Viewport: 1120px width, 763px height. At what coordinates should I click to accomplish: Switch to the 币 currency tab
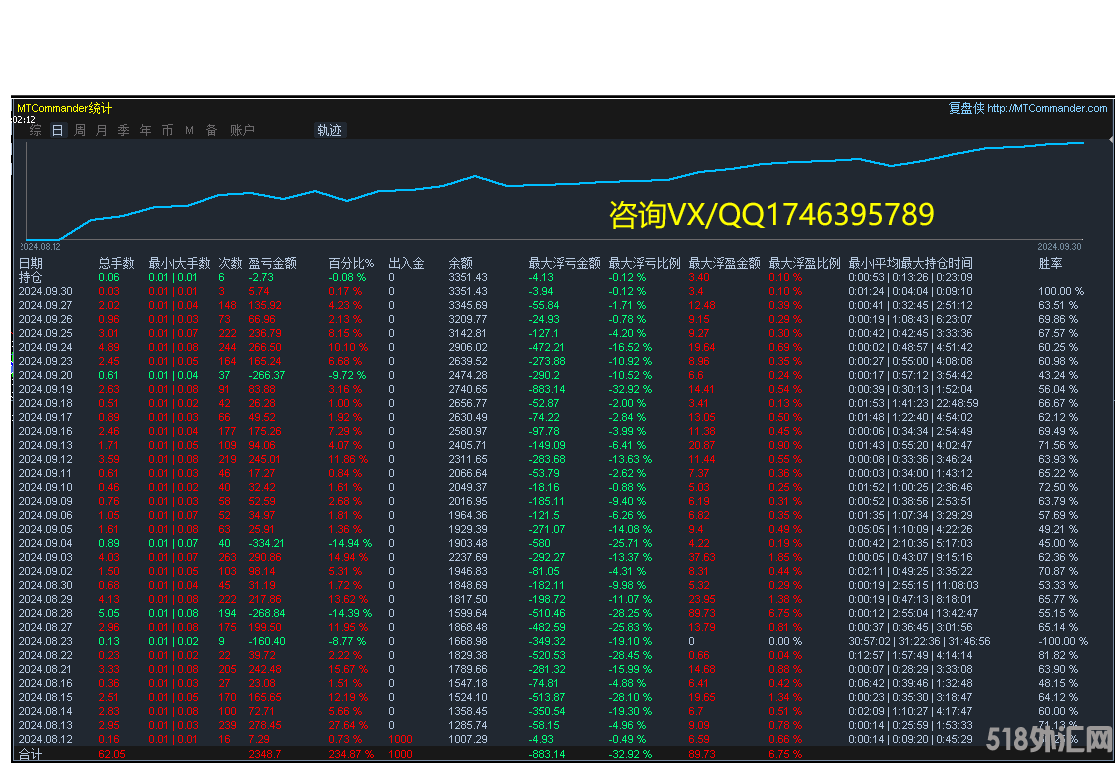(167, 130)
